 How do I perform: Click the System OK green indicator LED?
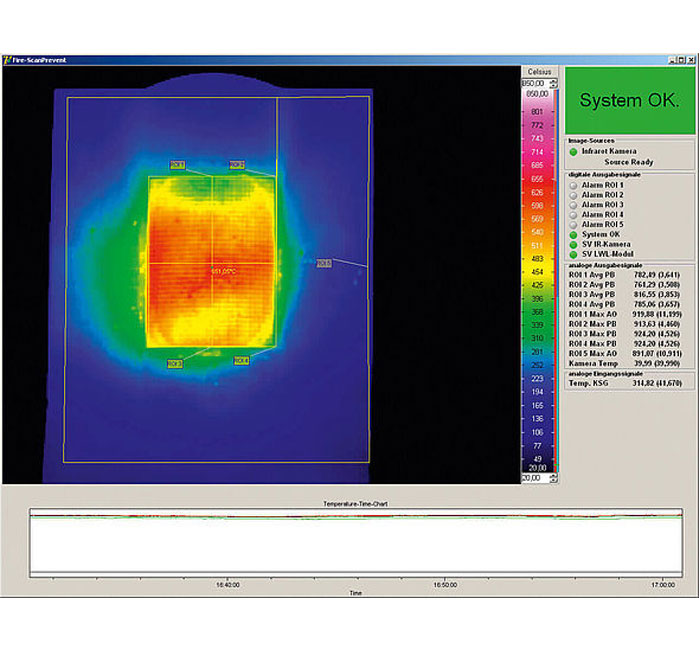tap(572, 234)
